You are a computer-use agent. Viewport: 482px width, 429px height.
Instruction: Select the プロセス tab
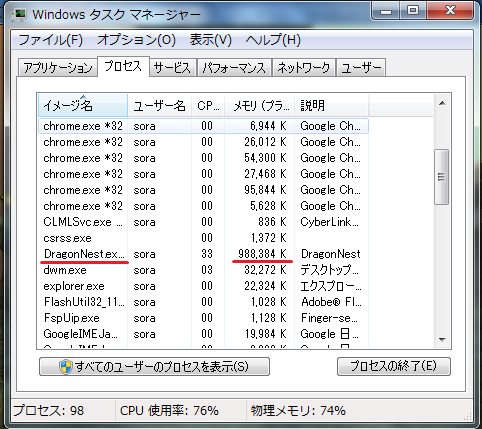[x=123, y=66]
